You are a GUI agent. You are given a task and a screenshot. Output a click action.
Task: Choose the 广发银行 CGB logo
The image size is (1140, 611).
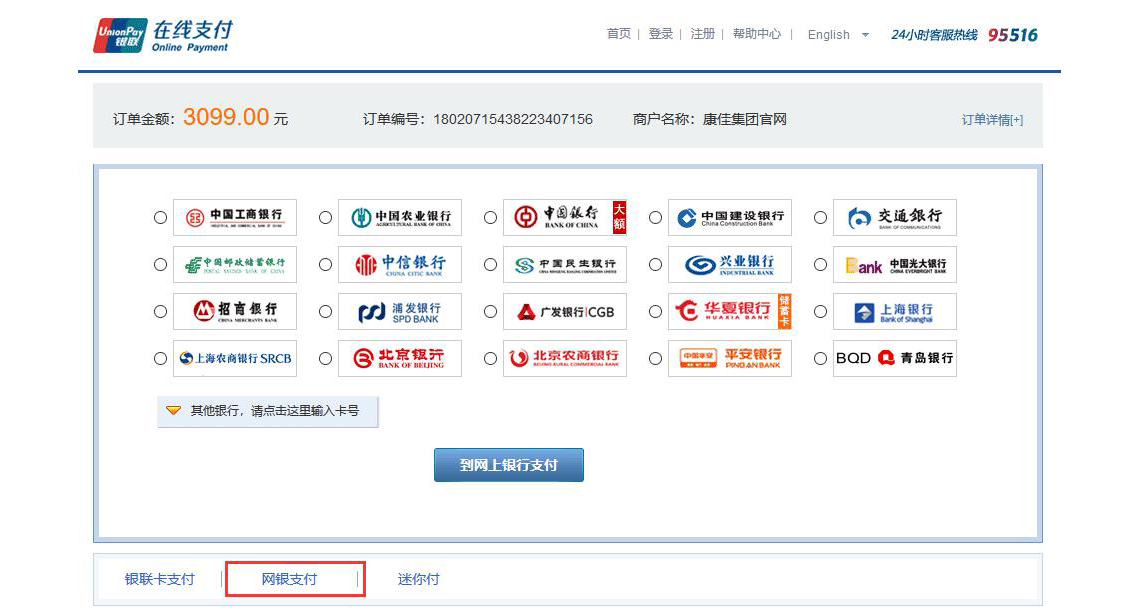click(x=565, y=311)
